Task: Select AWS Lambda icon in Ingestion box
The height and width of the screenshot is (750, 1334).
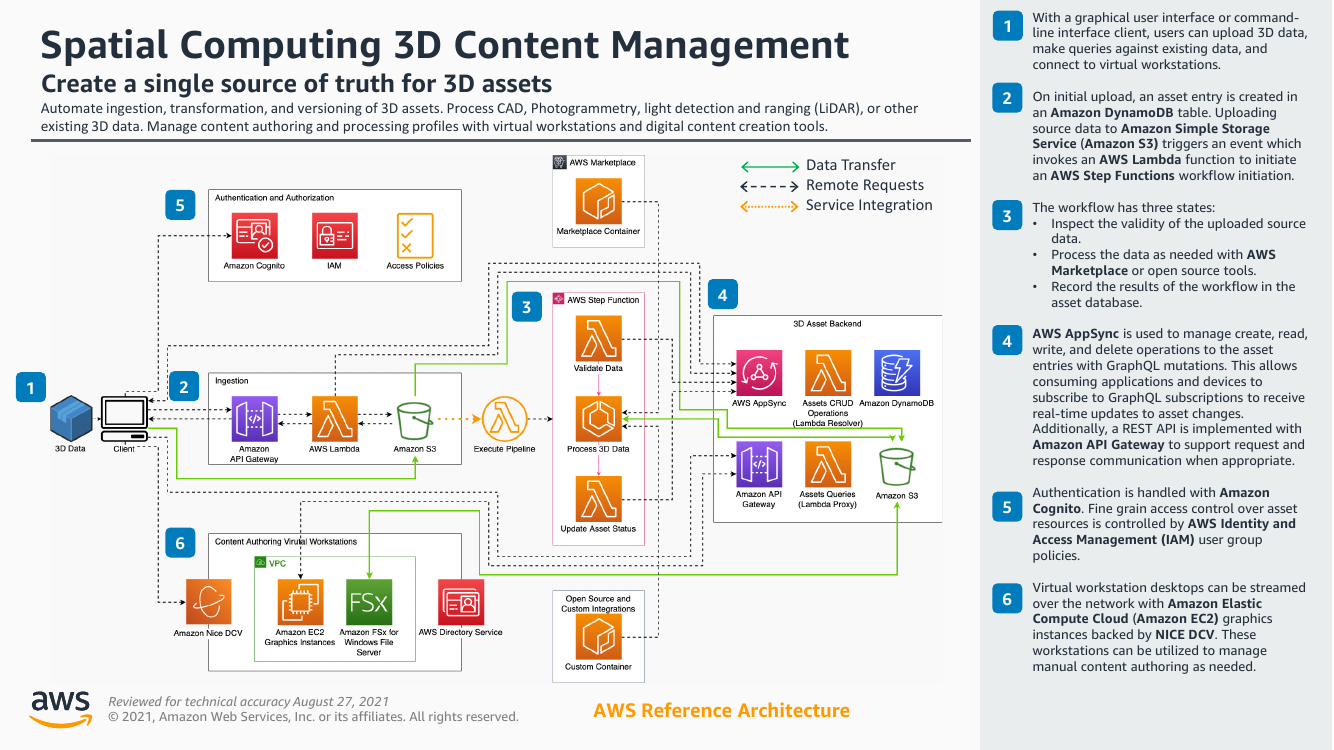Action: point(335,419)
